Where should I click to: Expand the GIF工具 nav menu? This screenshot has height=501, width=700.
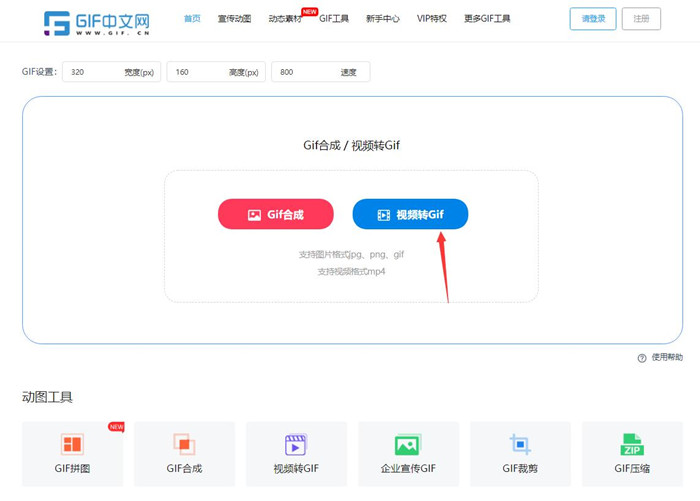(x=333, y=19)
